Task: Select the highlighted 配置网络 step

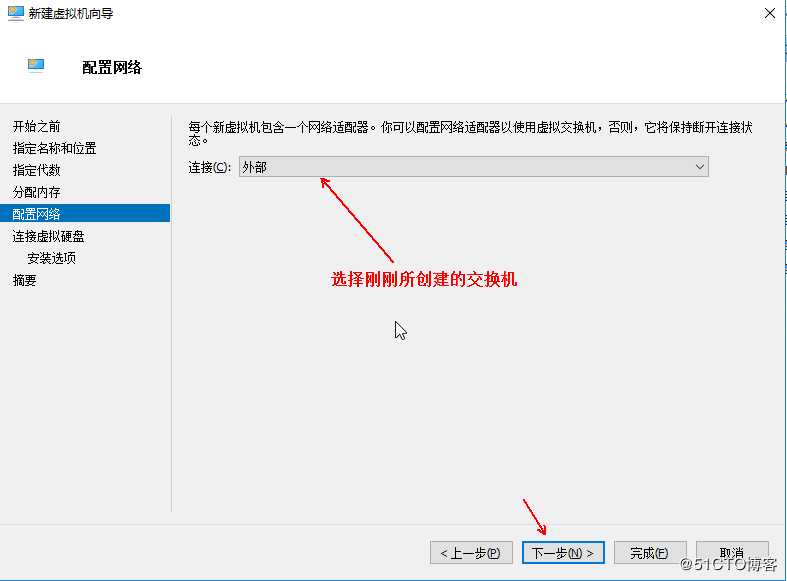Action: [x=85, y=213]
